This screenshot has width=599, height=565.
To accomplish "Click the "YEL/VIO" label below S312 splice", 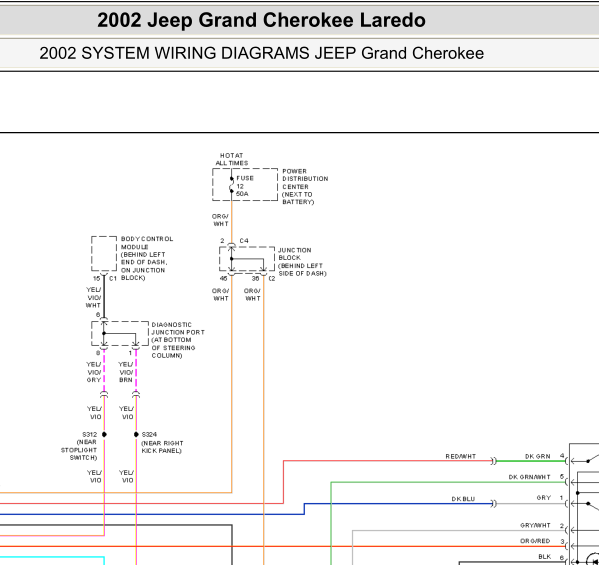I will pos(94,476).
